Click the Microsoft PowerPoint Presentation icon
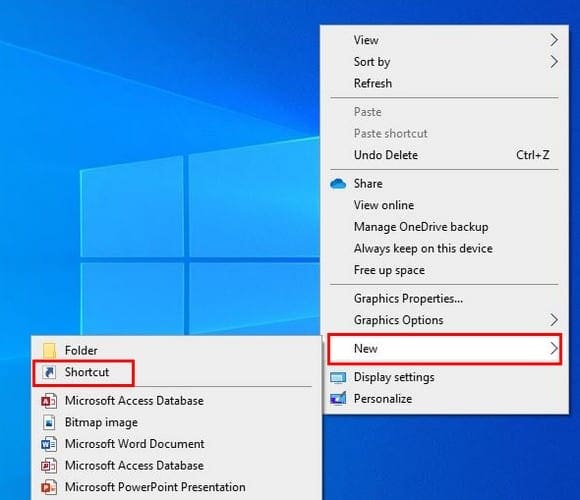Image resolution: width=580 pixels, height=500 pixels. pyautogui.click(x=49, y=487)
